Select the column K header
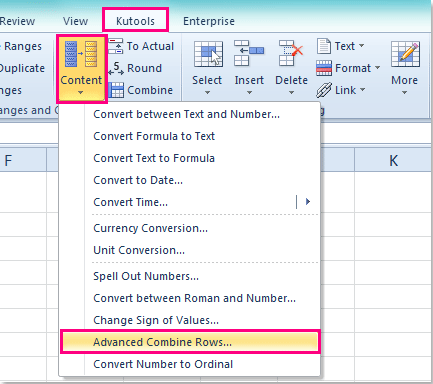 pyautogui.click(x=393, y=160)
